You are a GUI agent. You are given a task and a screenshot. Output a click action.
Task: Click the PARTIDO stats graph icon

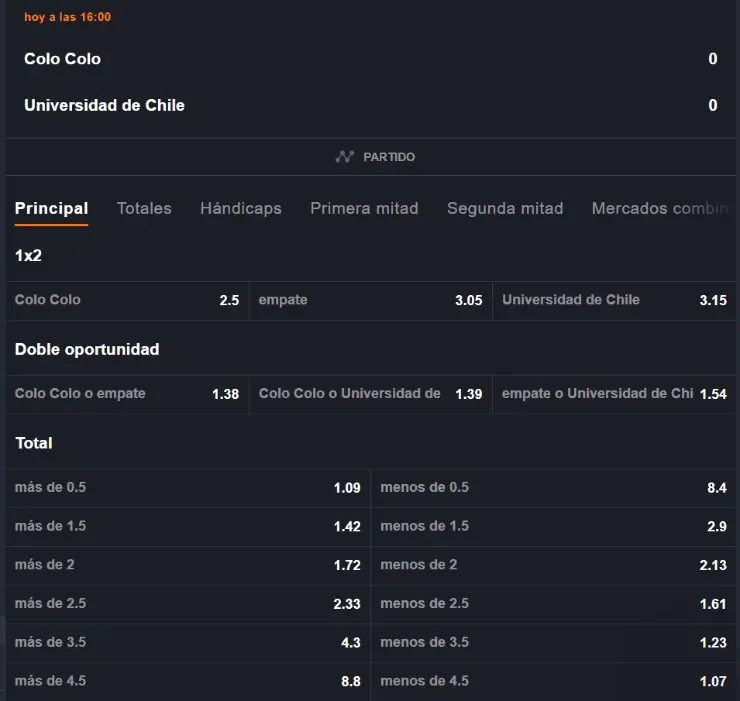click(345, 157)
